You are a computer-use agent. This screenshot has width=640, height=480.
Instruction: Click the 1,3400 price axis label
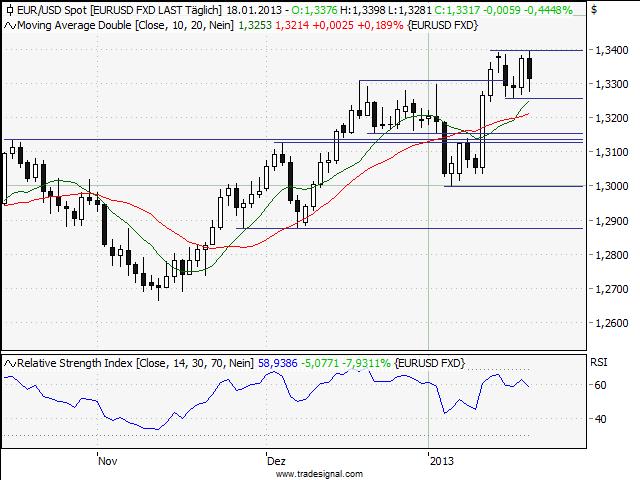[610, 50]
